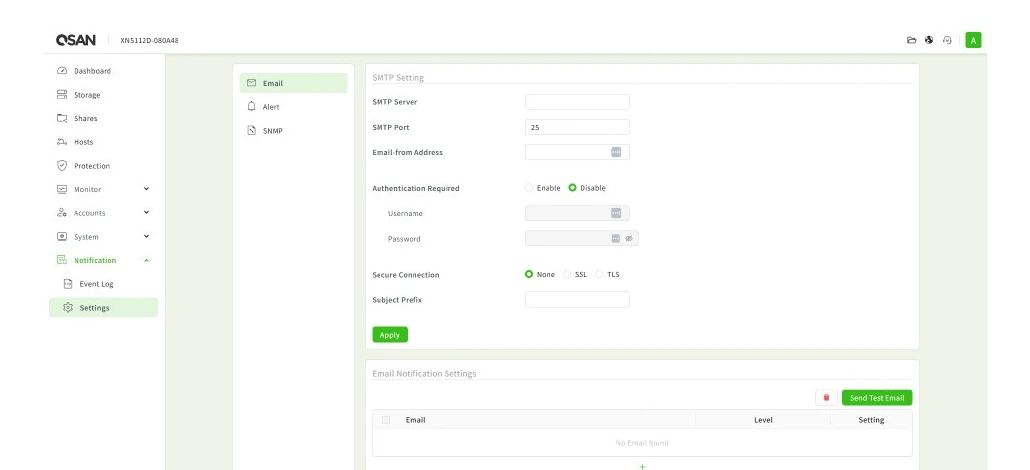
Task: Click the Alert bell icon
Action: [251, 106]
